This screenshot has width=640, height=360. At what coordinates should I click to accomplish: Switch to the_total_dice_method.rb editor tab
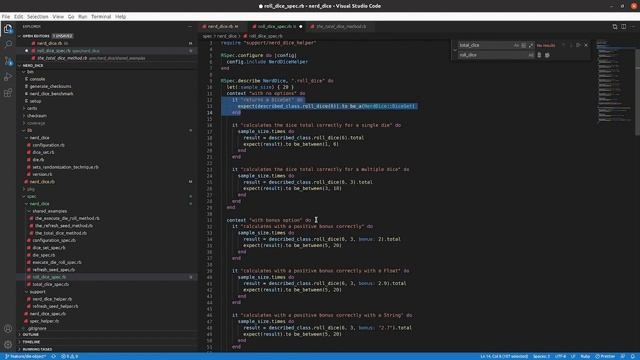341,27
